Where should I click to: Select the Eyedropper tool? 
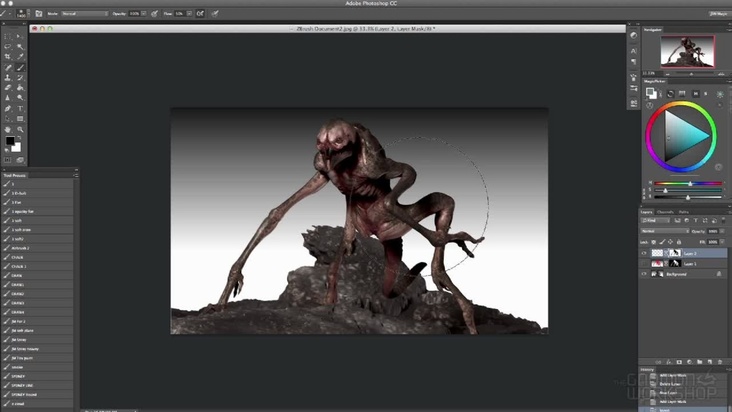[x=20, y=57]
